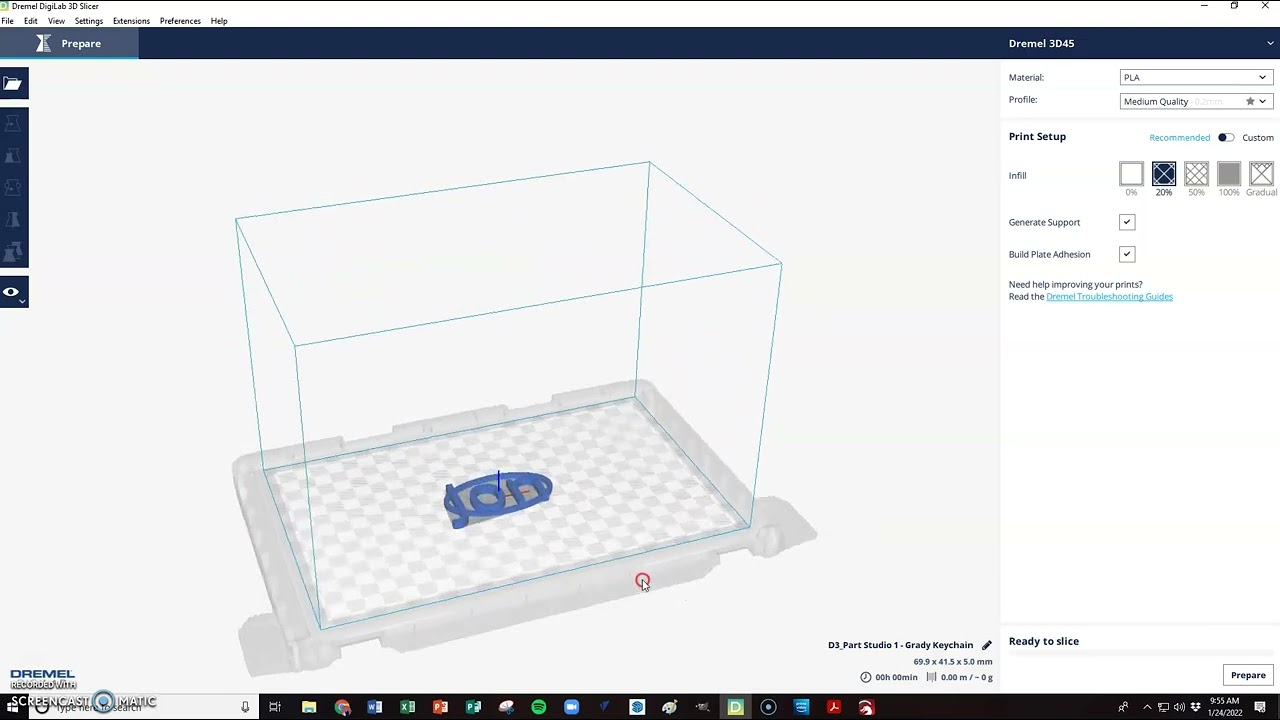
Task: Open the View menu
Action: coord(56,21)
